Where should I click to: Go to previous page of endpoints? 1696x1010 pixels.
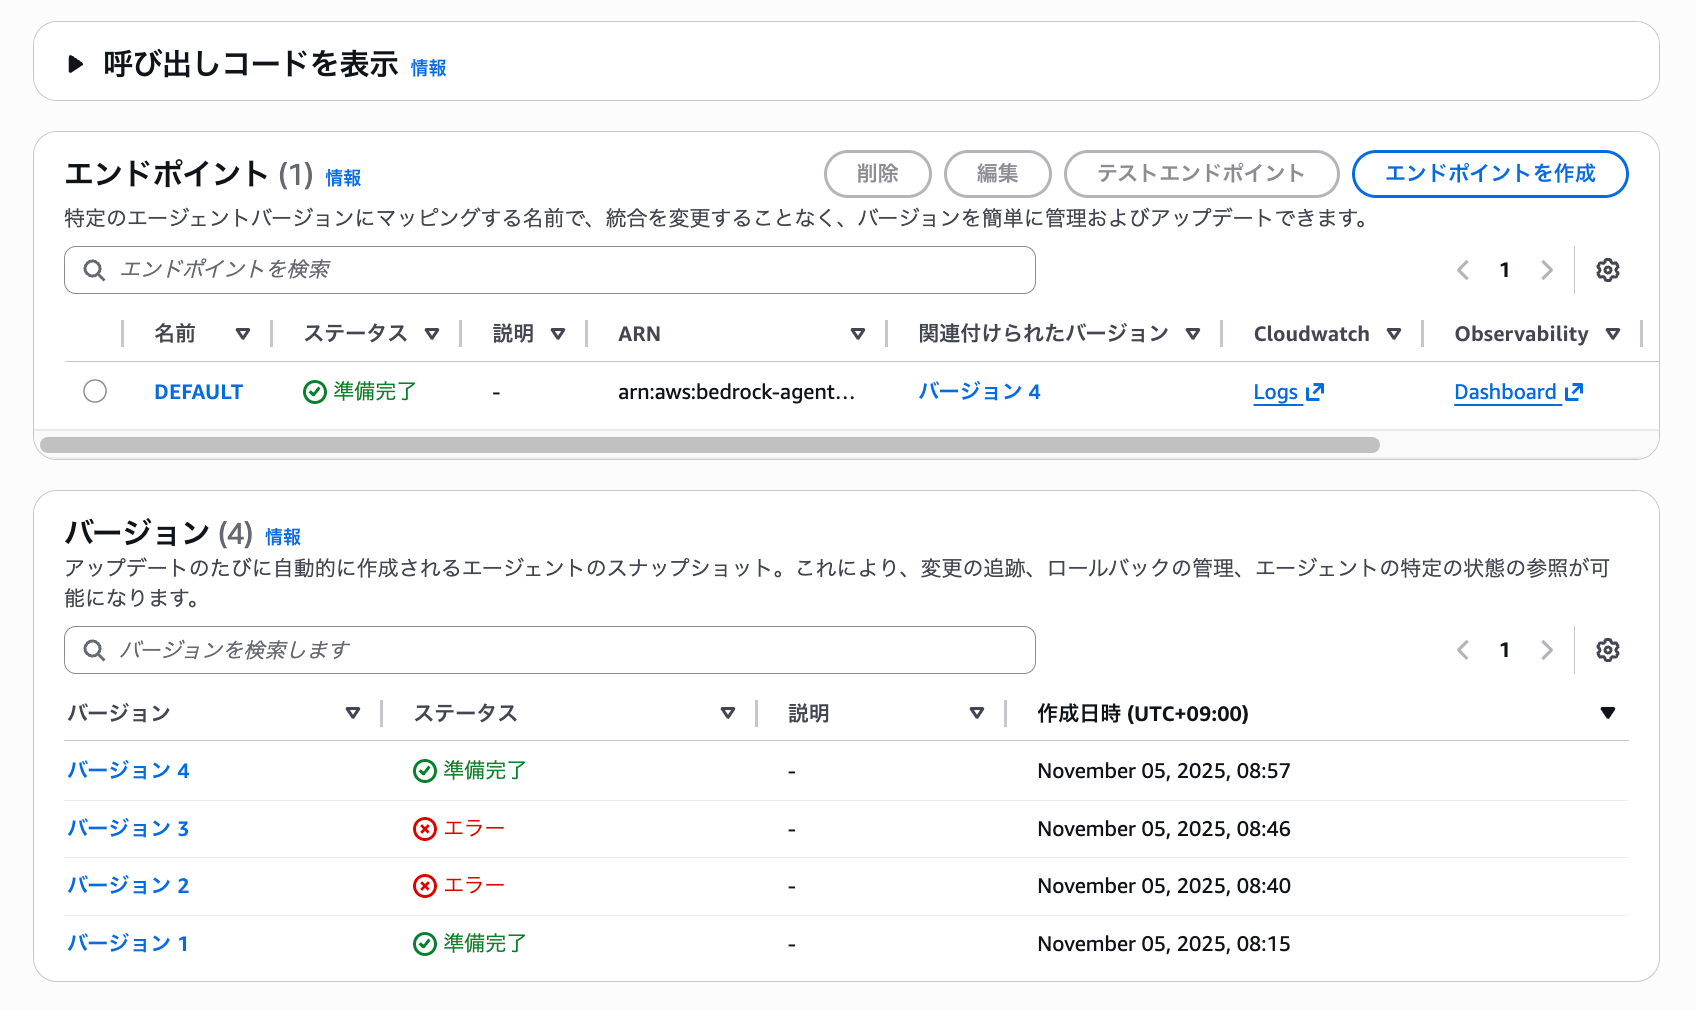pyautogui.click(x=1463, y=270)
